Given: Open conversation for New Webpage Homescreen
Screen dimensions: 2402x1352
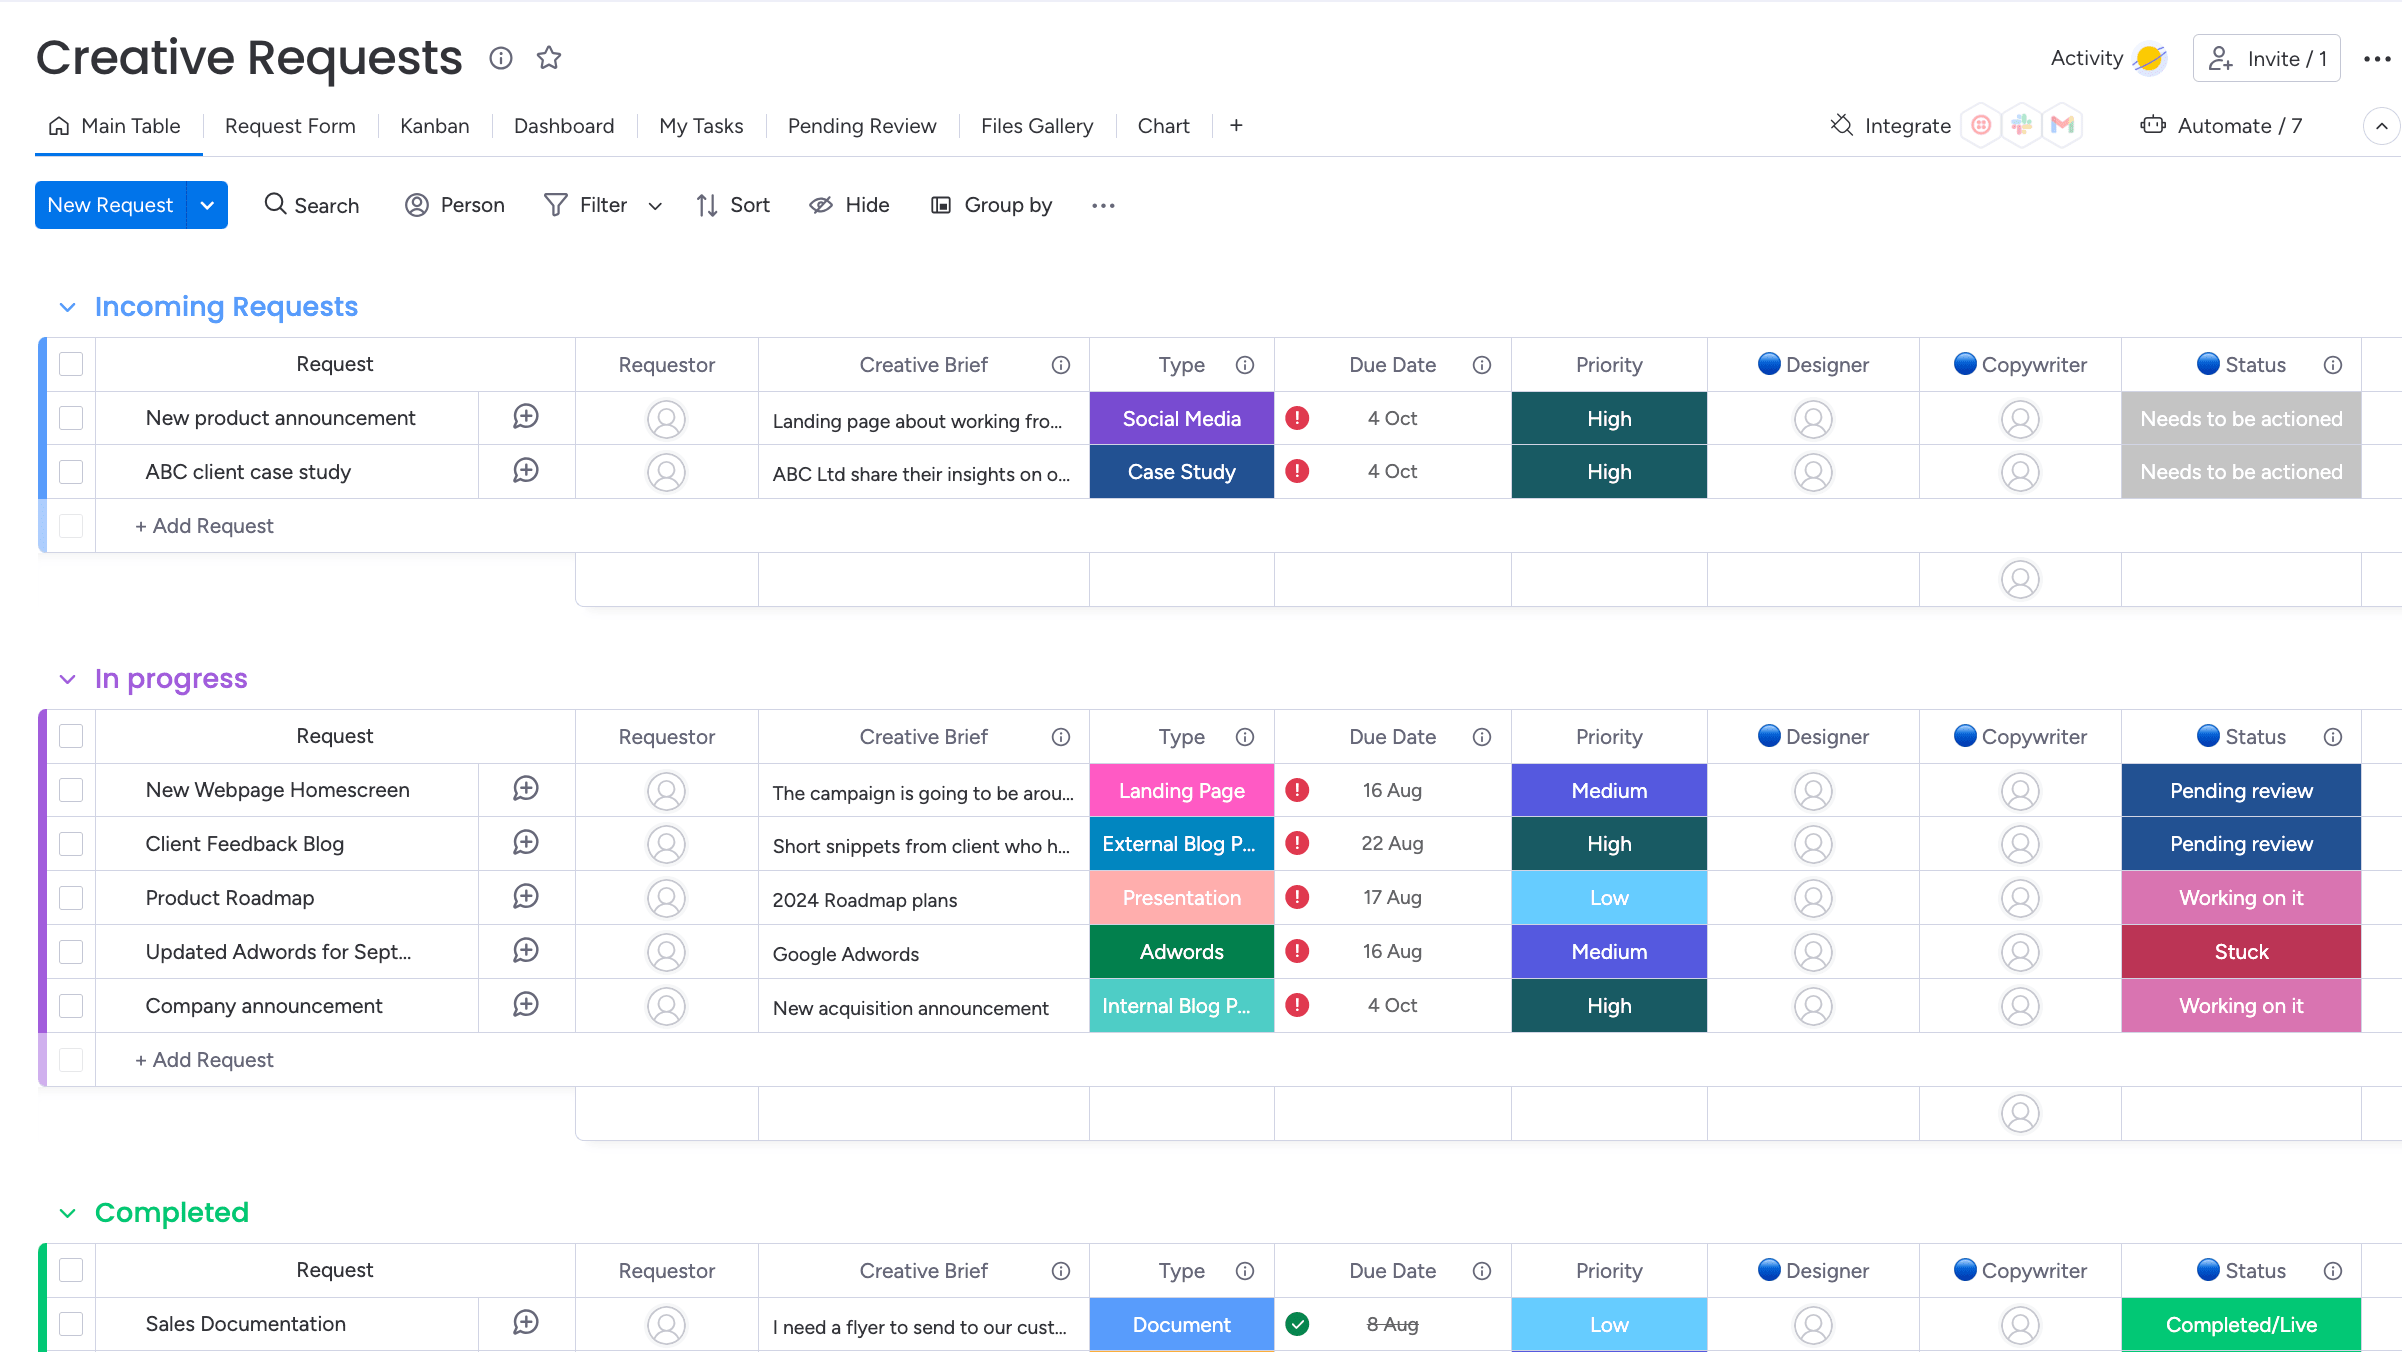Looking at the screenshot, I should (526, 789).
